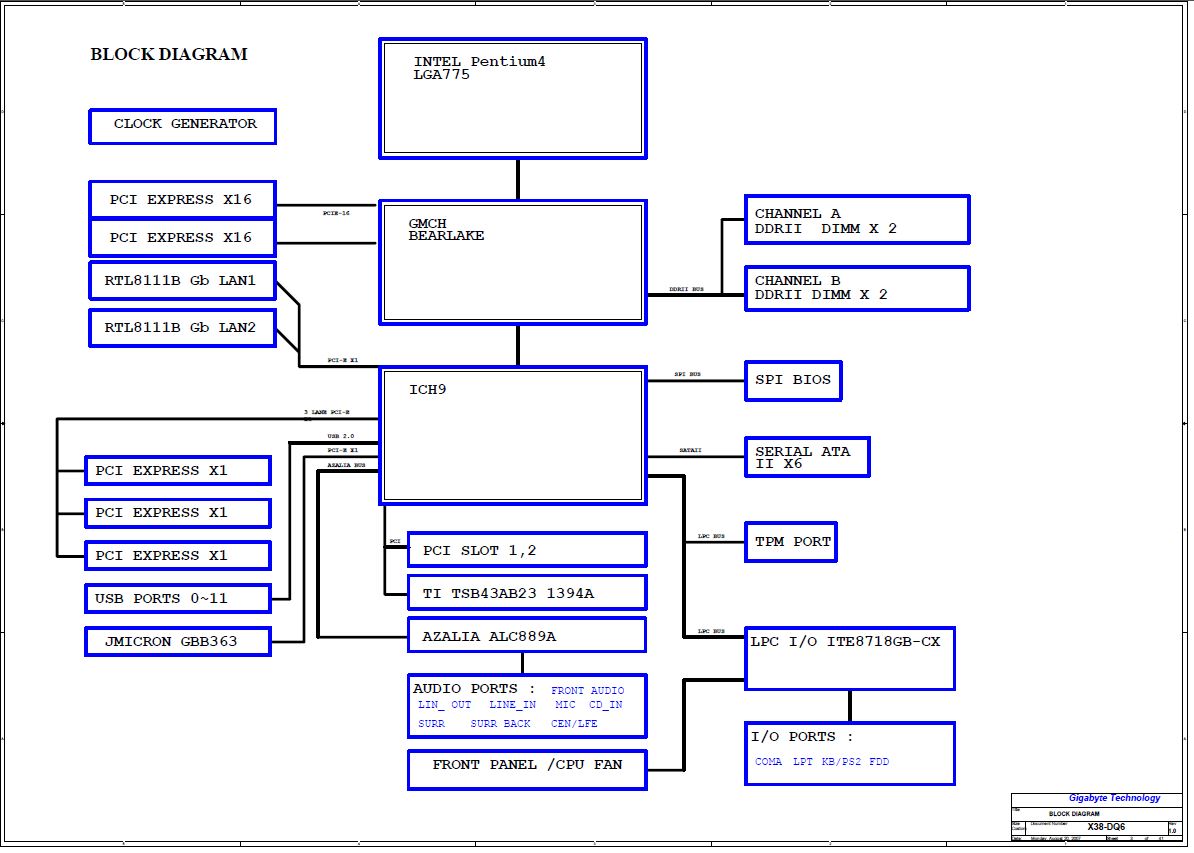Image resolution: width=1194 pixels, height=853 pixels.
Task: Click the "X38-DQ6" document number
Action: click(x=1106, y=827)
